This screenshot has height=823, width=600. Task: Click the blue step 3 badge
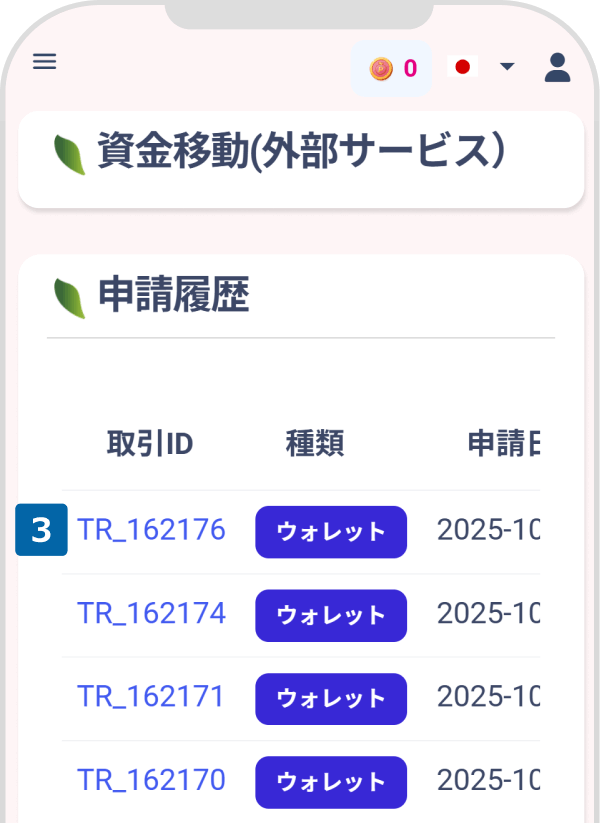41,530
